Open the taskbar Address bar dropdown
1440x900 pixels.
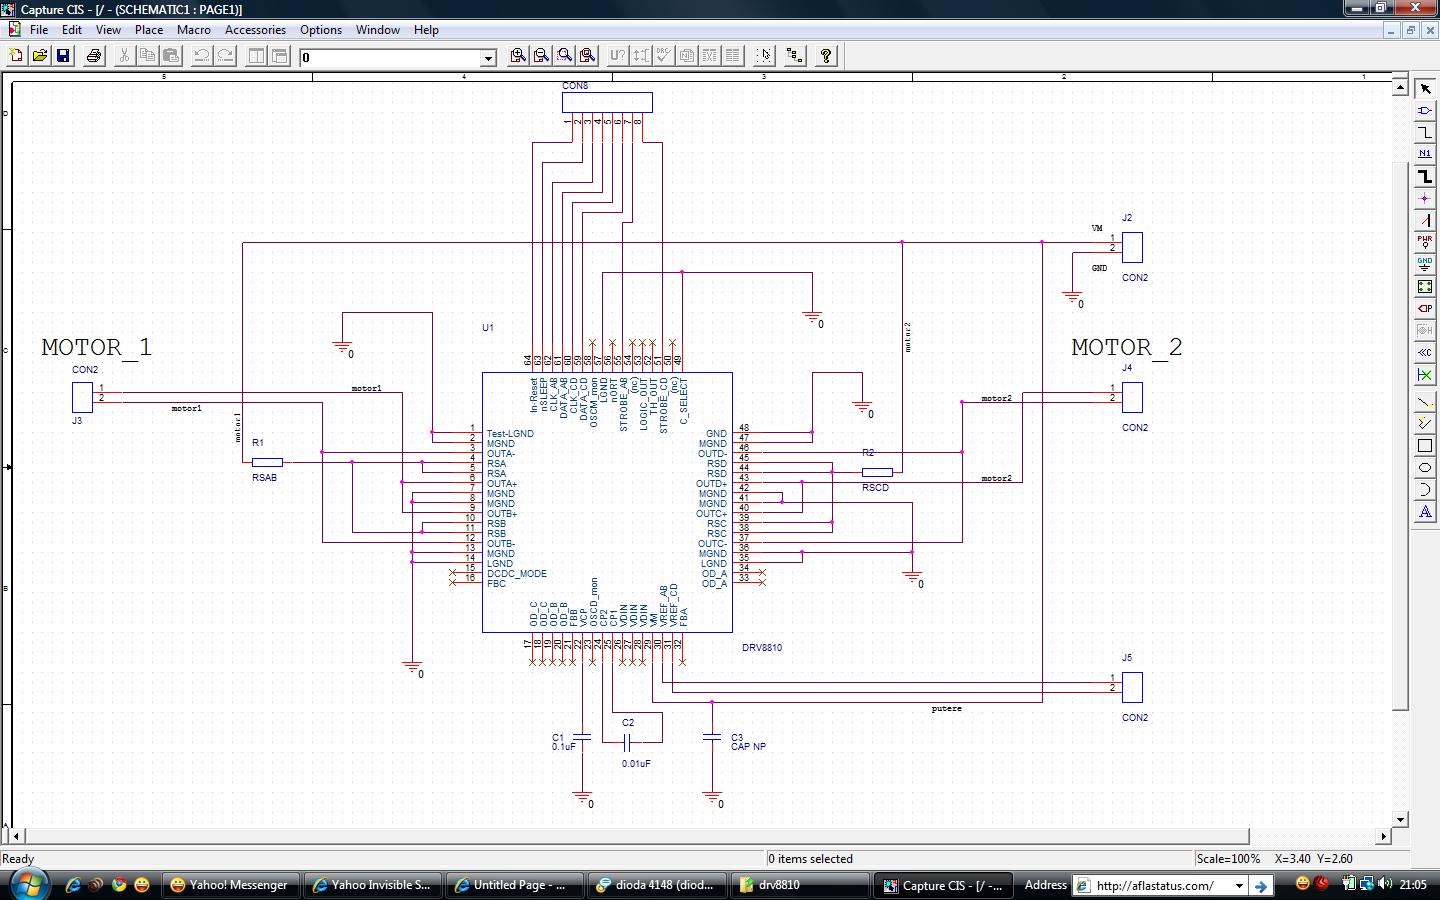1239,885
